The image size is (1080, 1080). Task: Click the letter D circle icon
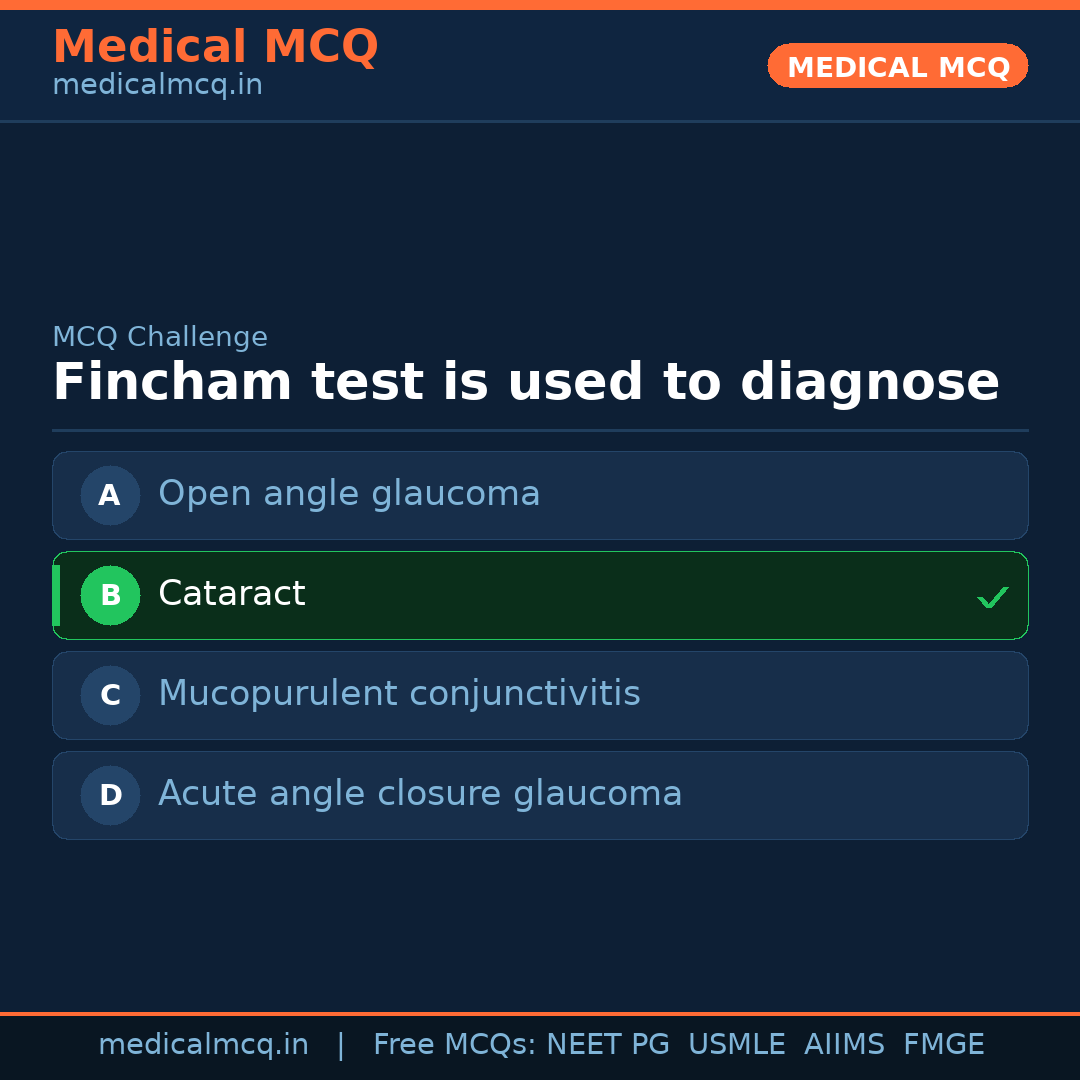coord(110,795)
